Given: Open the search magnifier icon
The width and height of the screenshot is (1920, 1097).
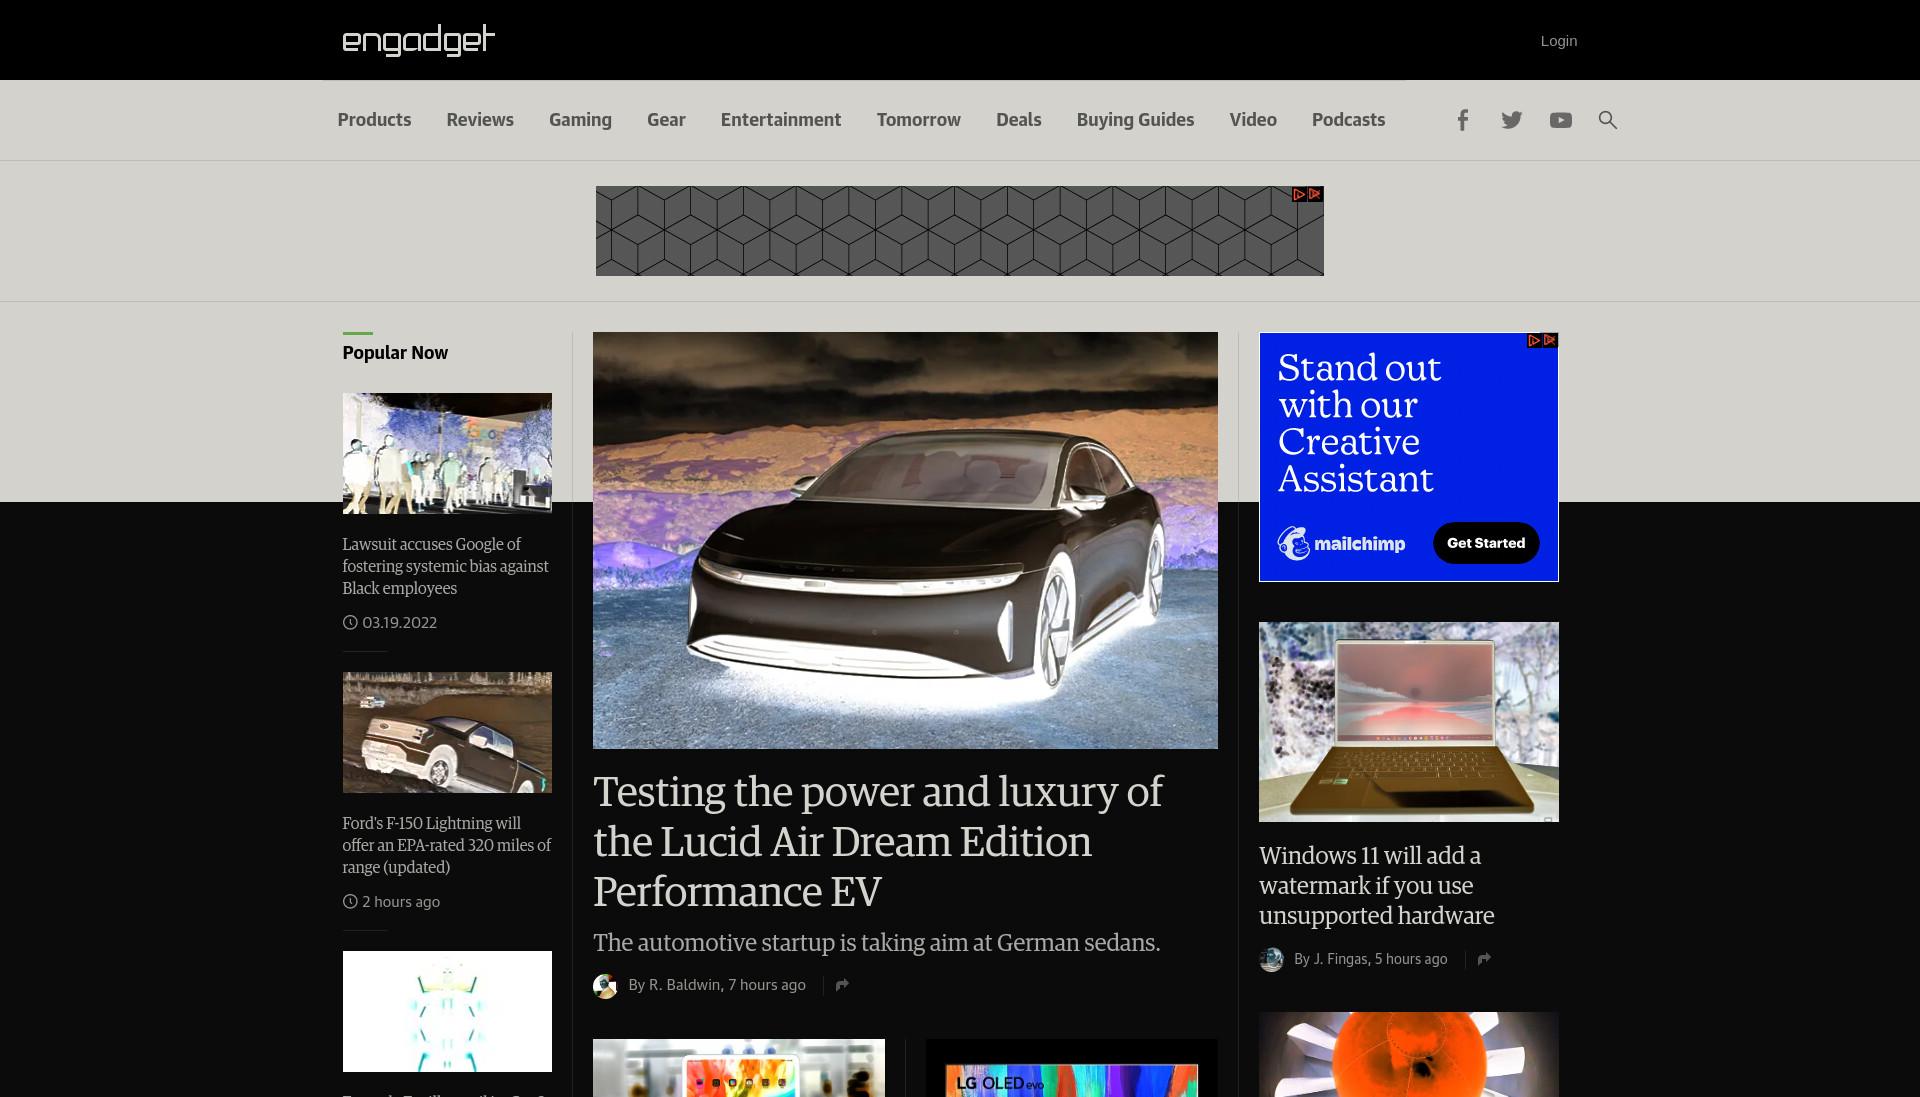Looking at the screenshot, I should point(1607,120).
